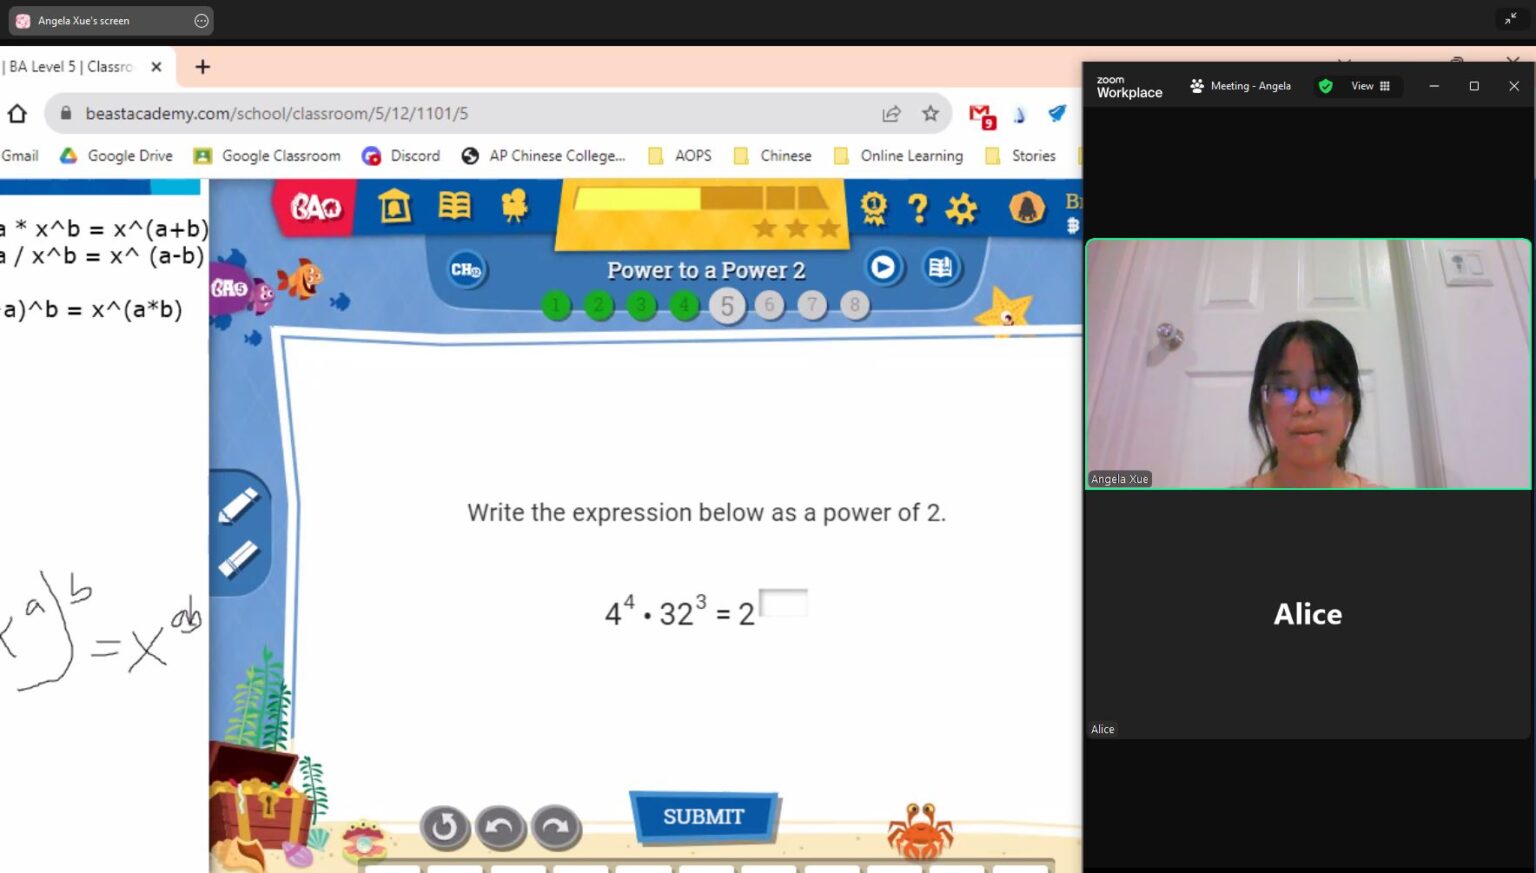Viewport: 1536px width, 873px height.
Task: Select the pencil drawing tool
Action: click(238, 506)
